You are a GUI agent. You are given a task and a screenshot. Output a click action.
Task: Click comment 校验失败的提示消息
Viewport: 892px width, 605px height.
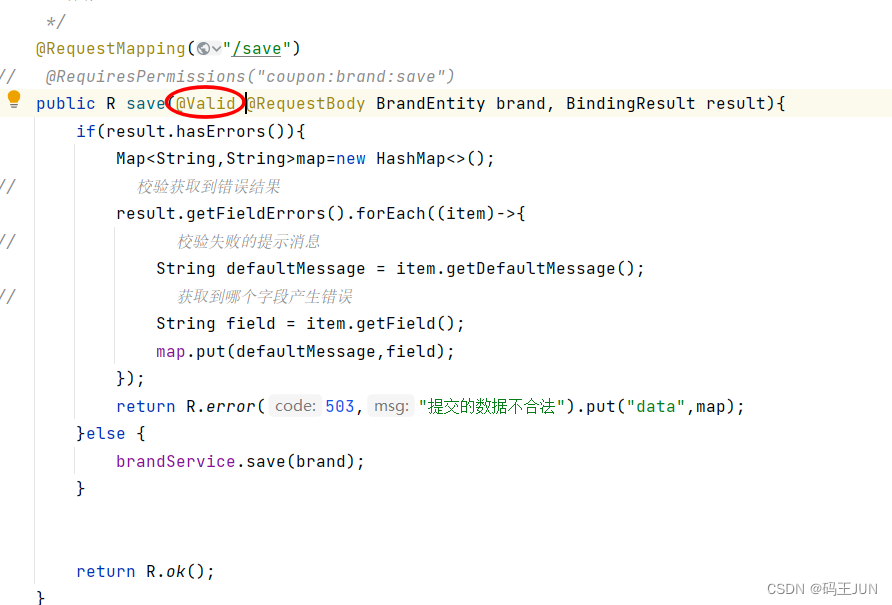coord(249,241)
